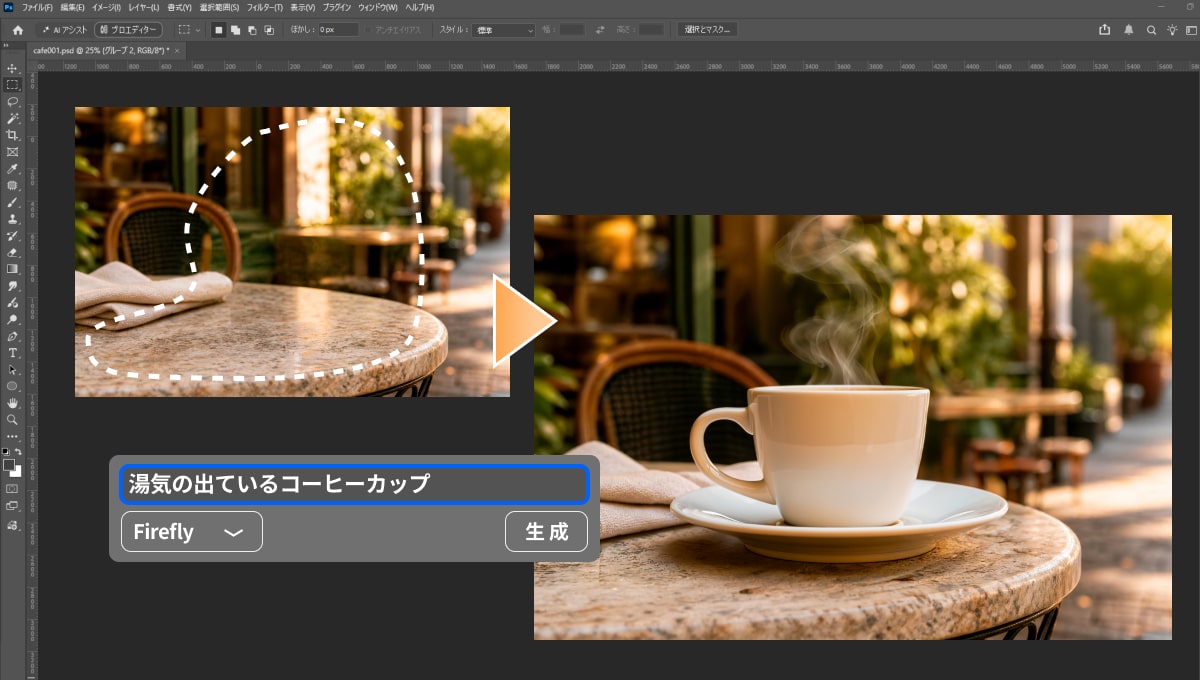Select the Move tool

[13, 69]
